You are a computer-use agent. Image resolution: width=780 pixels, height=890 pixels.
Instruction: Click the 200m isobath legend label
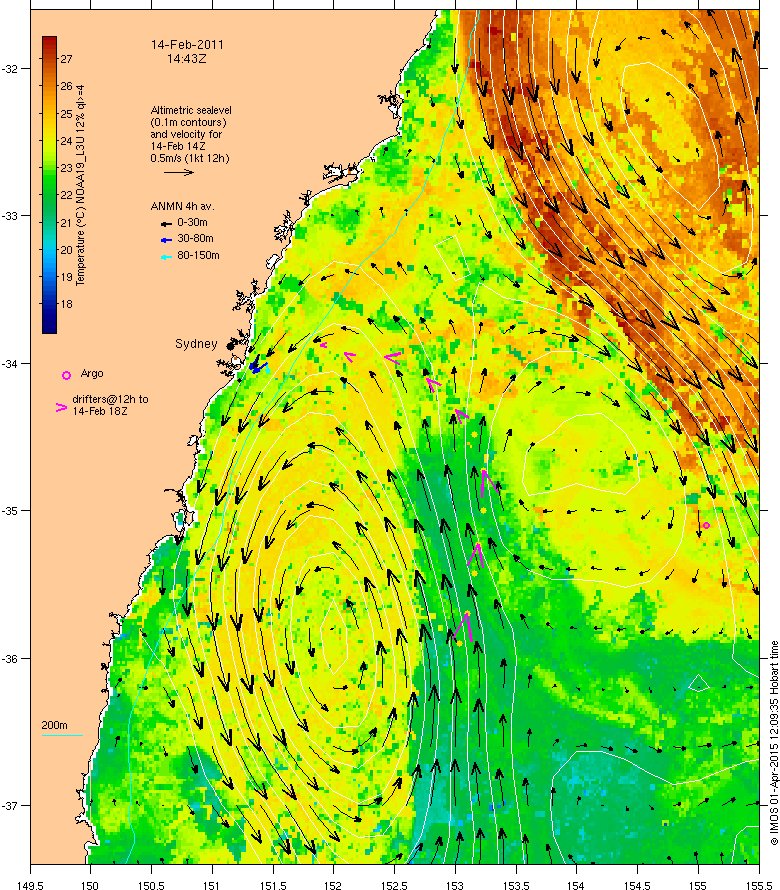point(54,725)
